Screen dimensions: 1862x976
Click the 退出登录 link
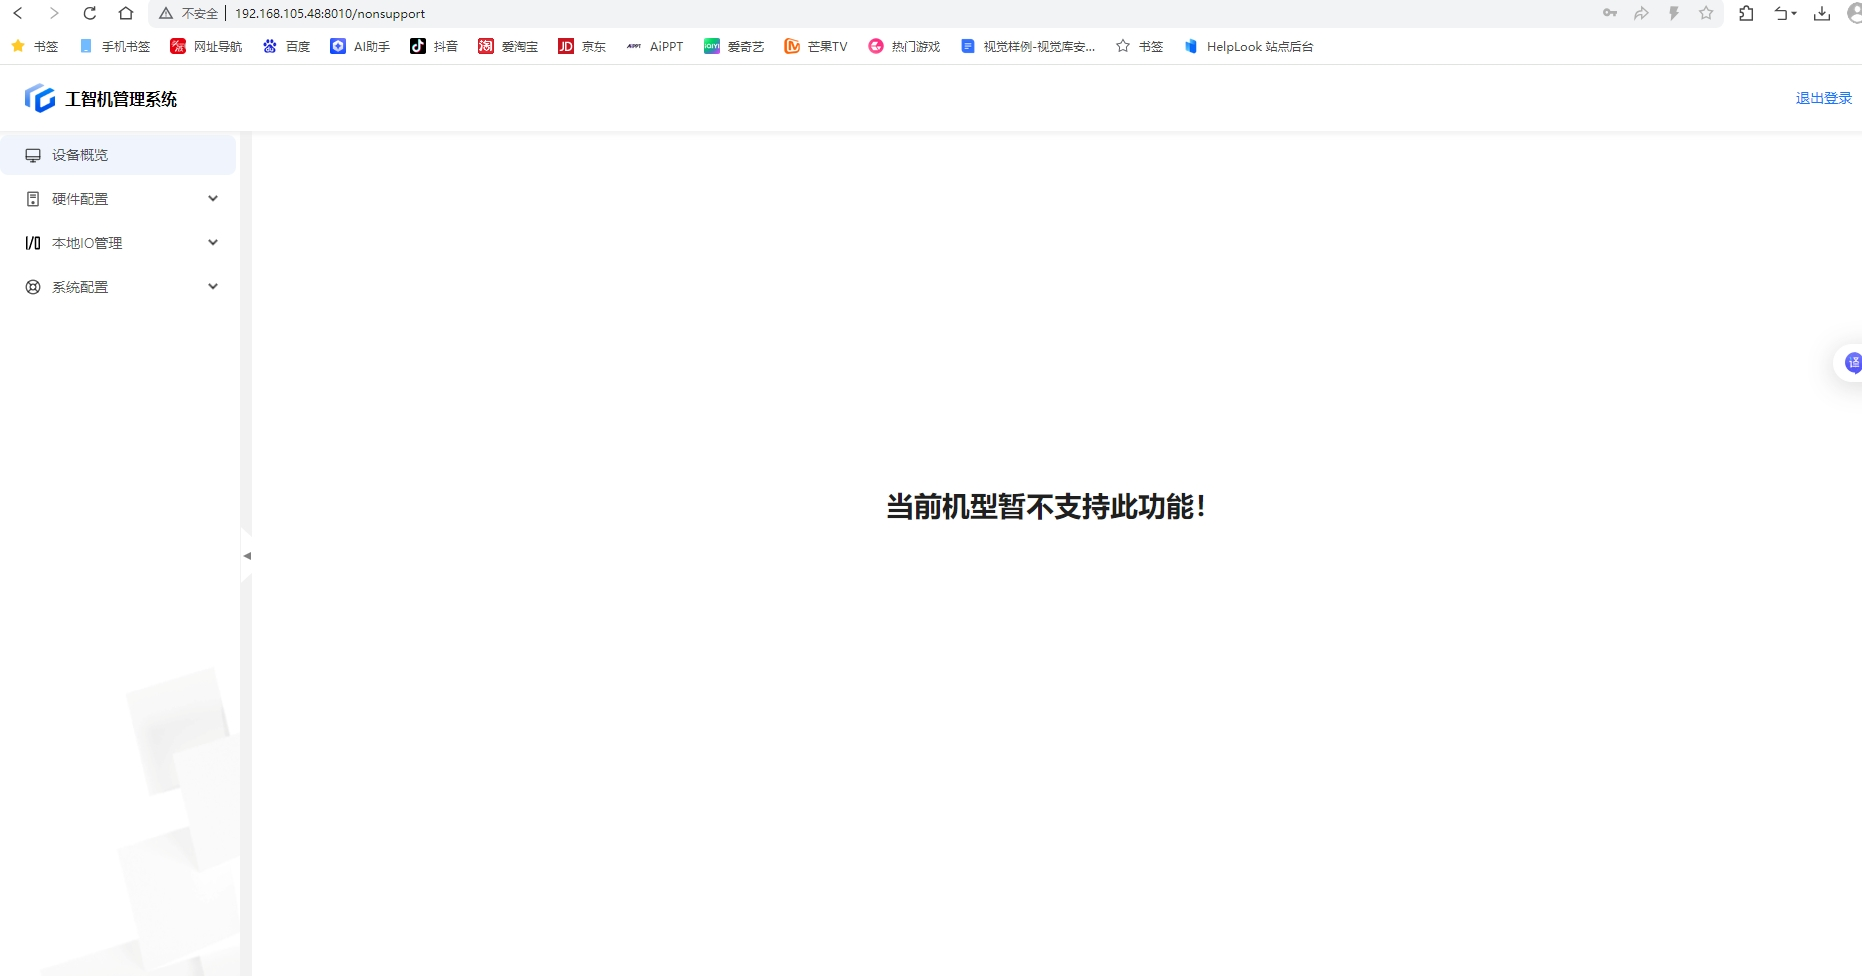coord(1823,98)
